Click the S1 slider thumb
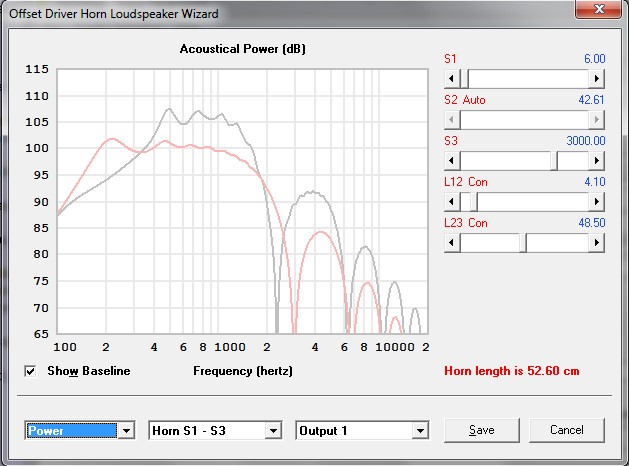The height and width of the screenshot is (466, 629). coord(465,78)
